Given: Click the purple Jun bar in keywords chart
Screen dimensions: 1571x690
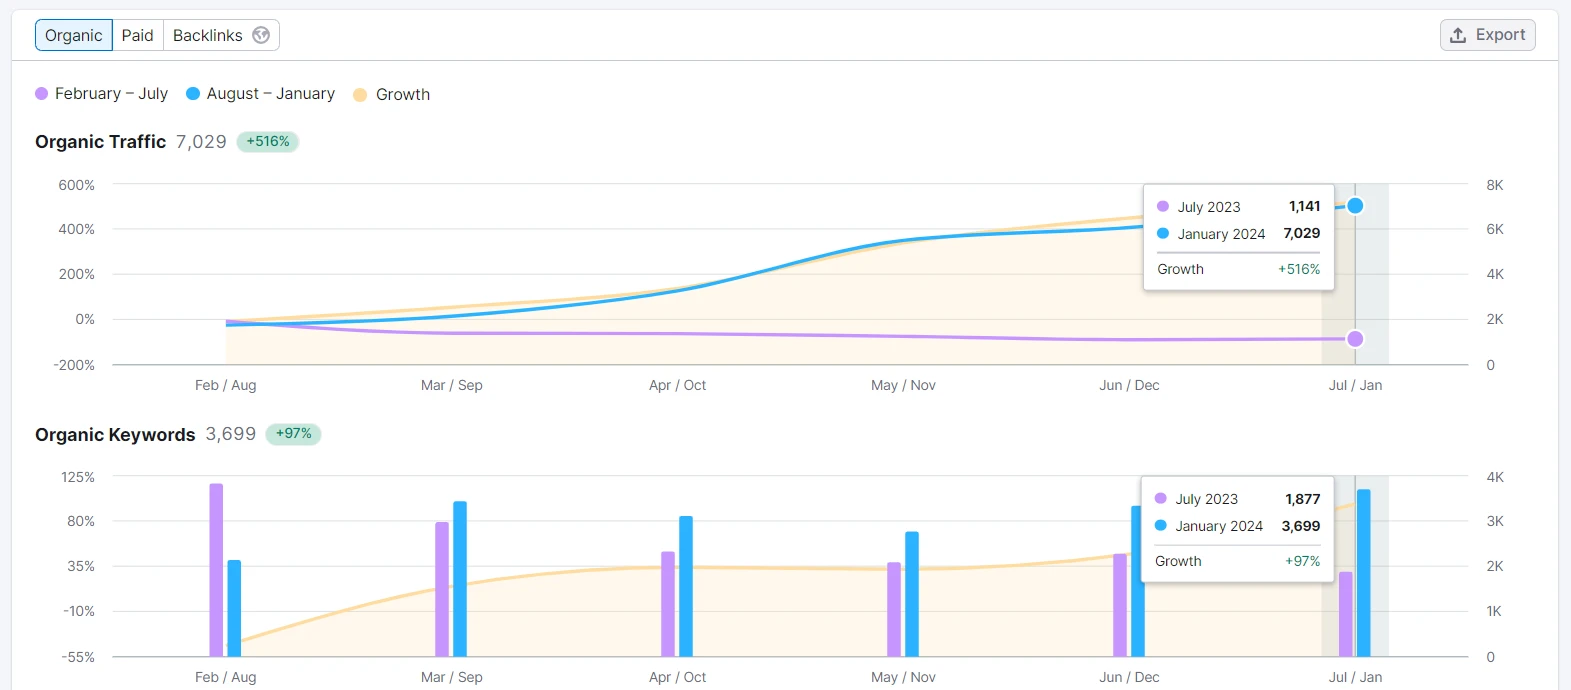Looking at the screenshot, I should 1120,605.
